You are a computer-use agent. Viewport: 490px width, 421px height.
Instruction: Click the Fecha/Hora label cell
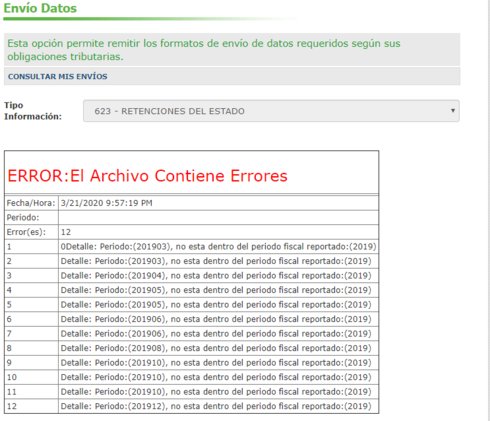point(31,203)
